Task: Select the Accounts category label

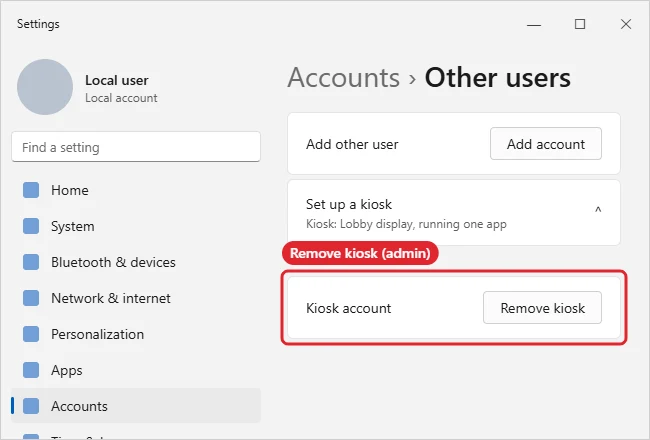Action: tap(79, 406)
